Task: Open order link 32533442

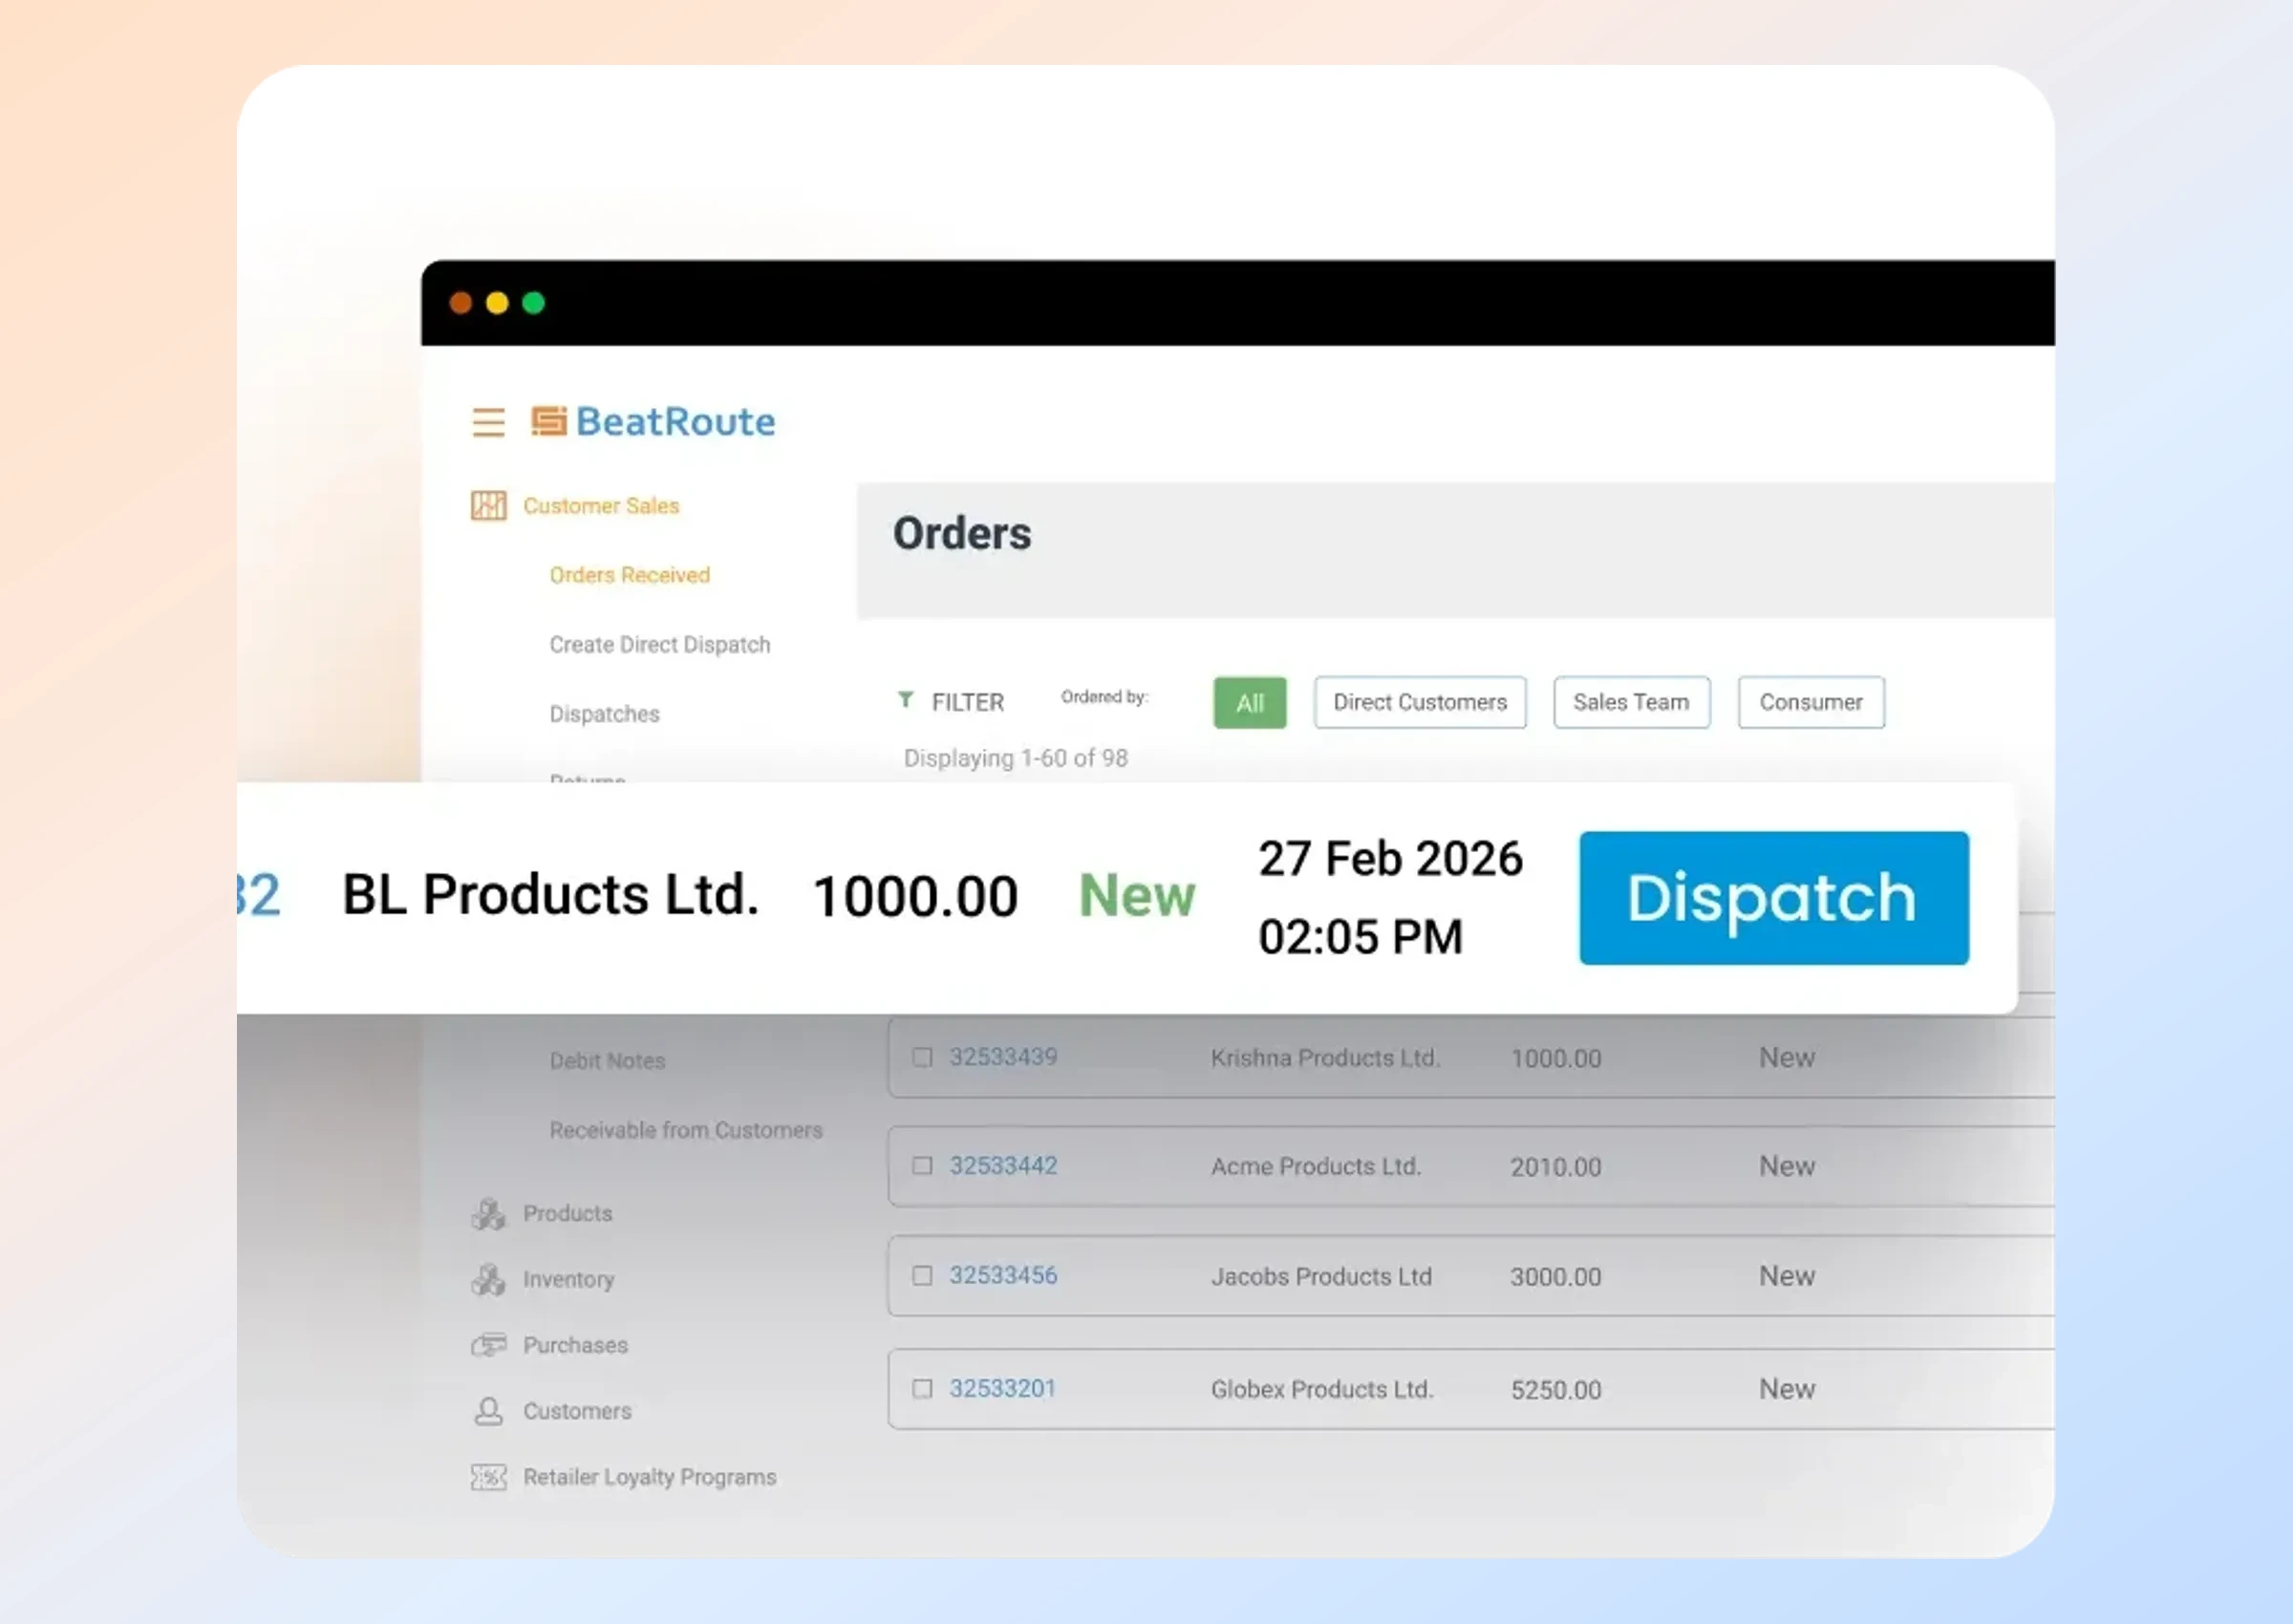Action: (1003, 1166)
